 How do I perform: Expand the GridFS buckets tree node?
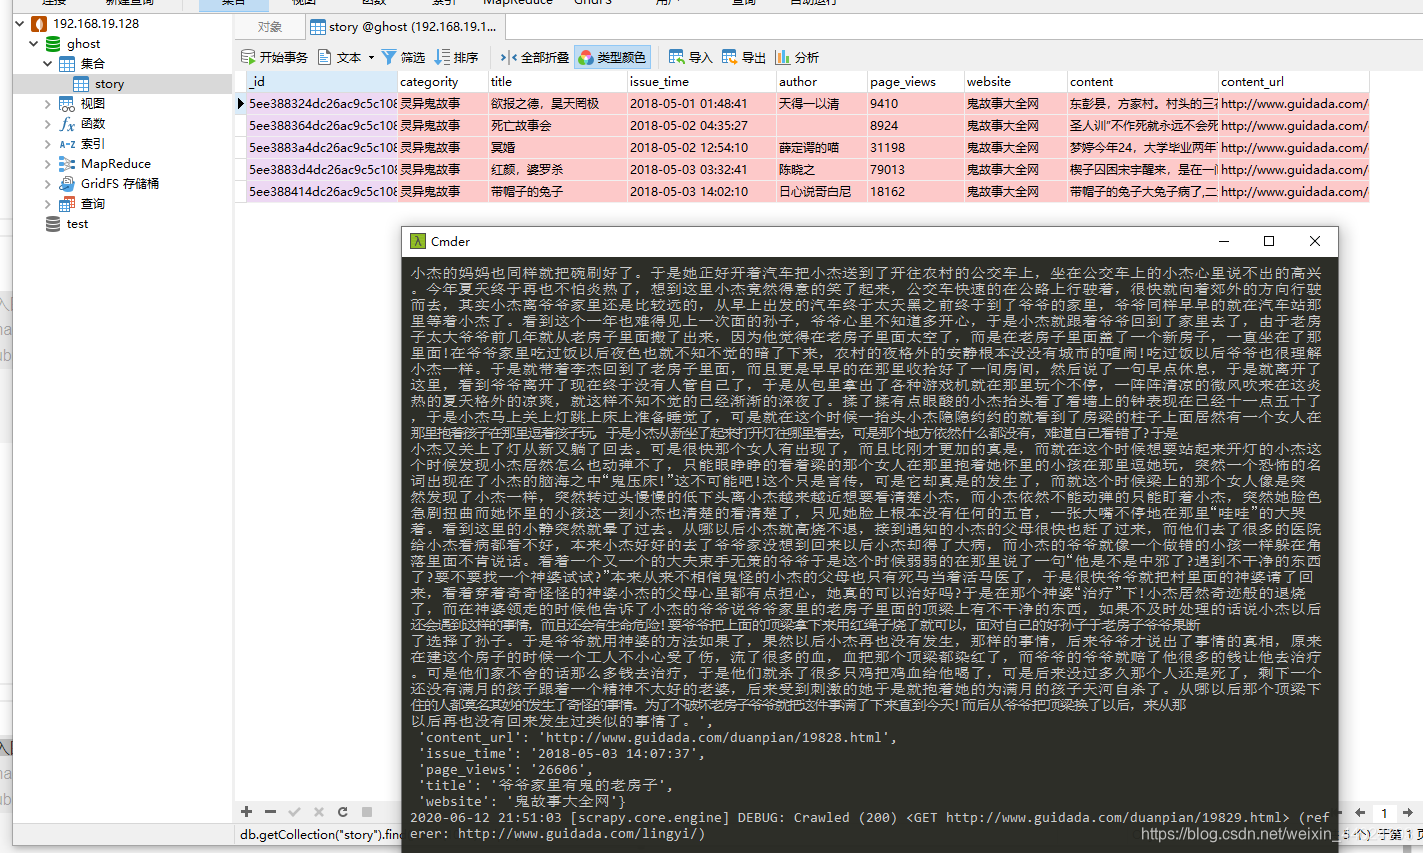(47, 183)
